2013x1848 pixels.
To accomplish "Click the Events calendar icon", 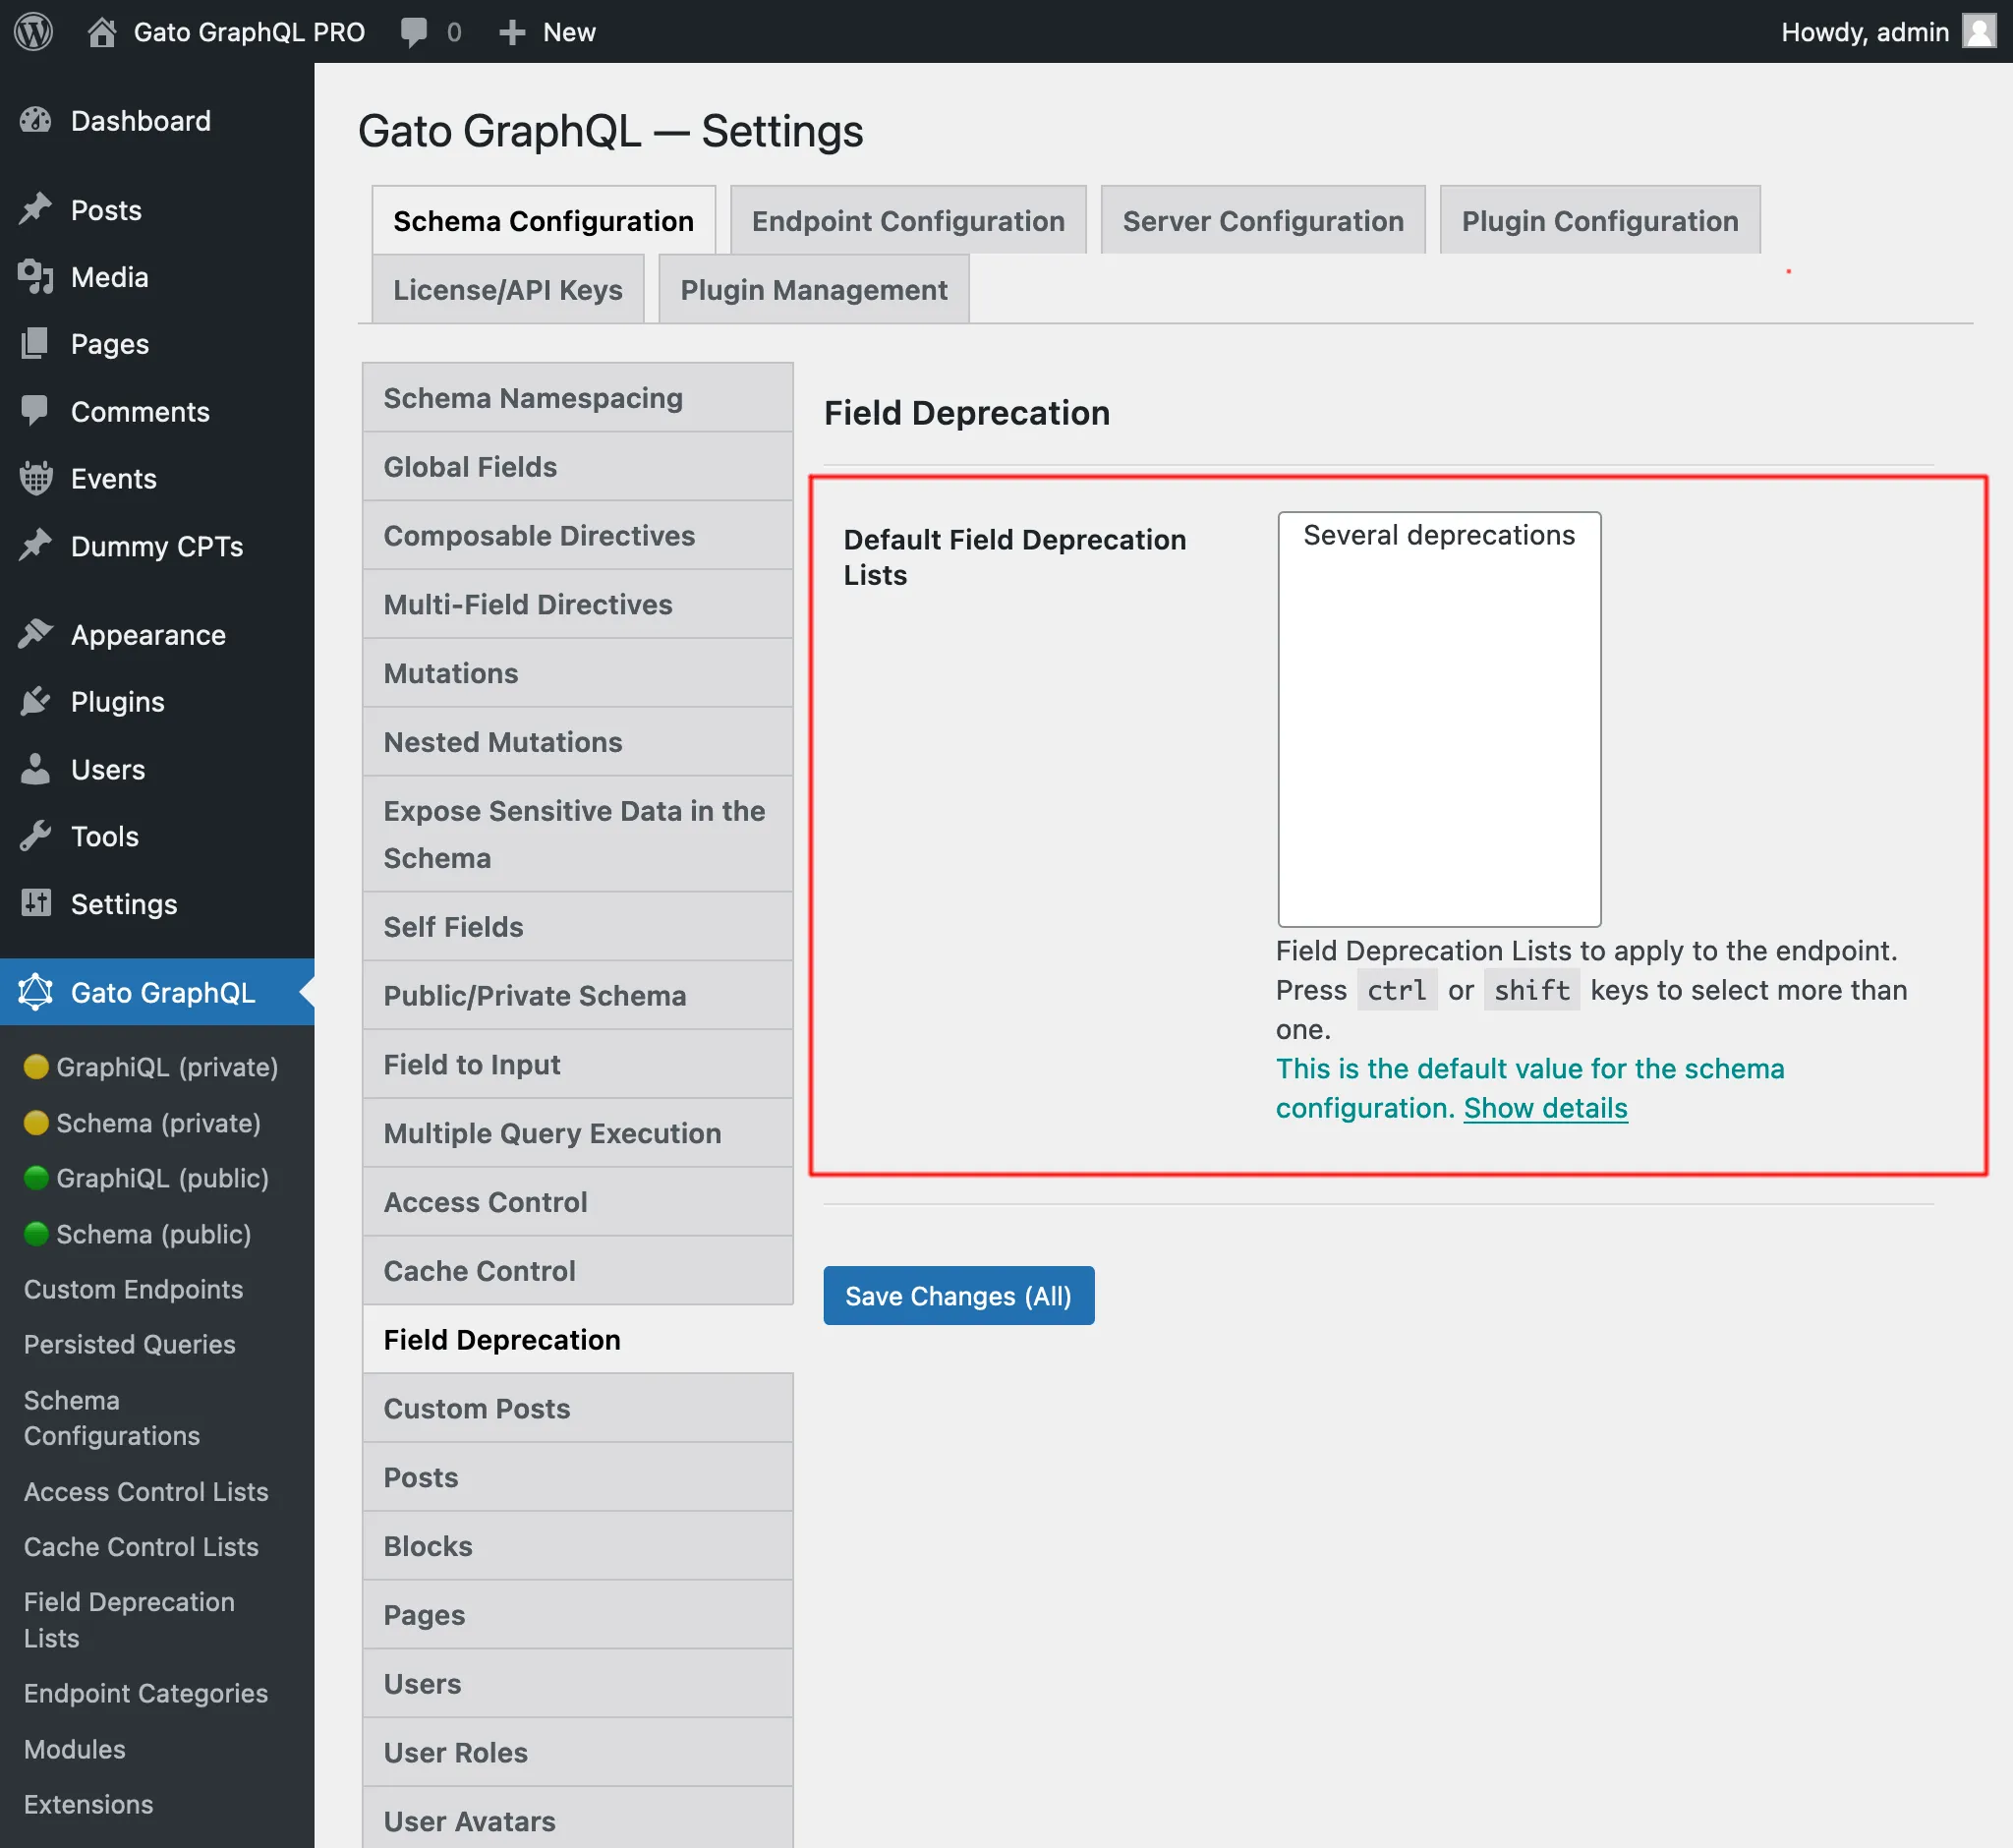I will pos(36,478).
